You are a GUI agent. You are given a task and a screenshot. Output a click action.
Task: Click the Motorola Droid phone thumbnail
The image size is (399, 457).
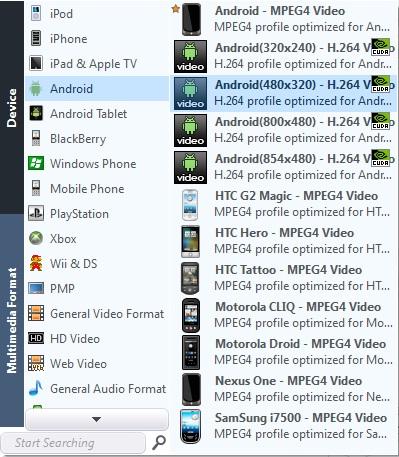pos(191,353)
